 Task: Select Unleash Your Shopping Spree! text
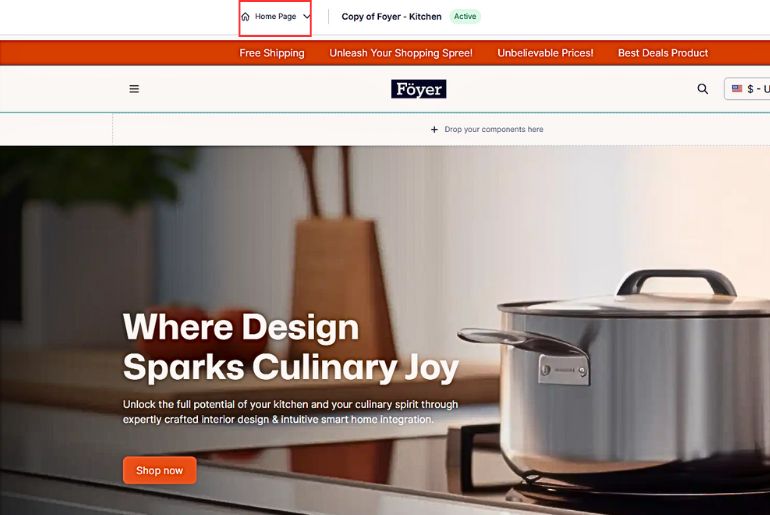(x=401, y=53)
